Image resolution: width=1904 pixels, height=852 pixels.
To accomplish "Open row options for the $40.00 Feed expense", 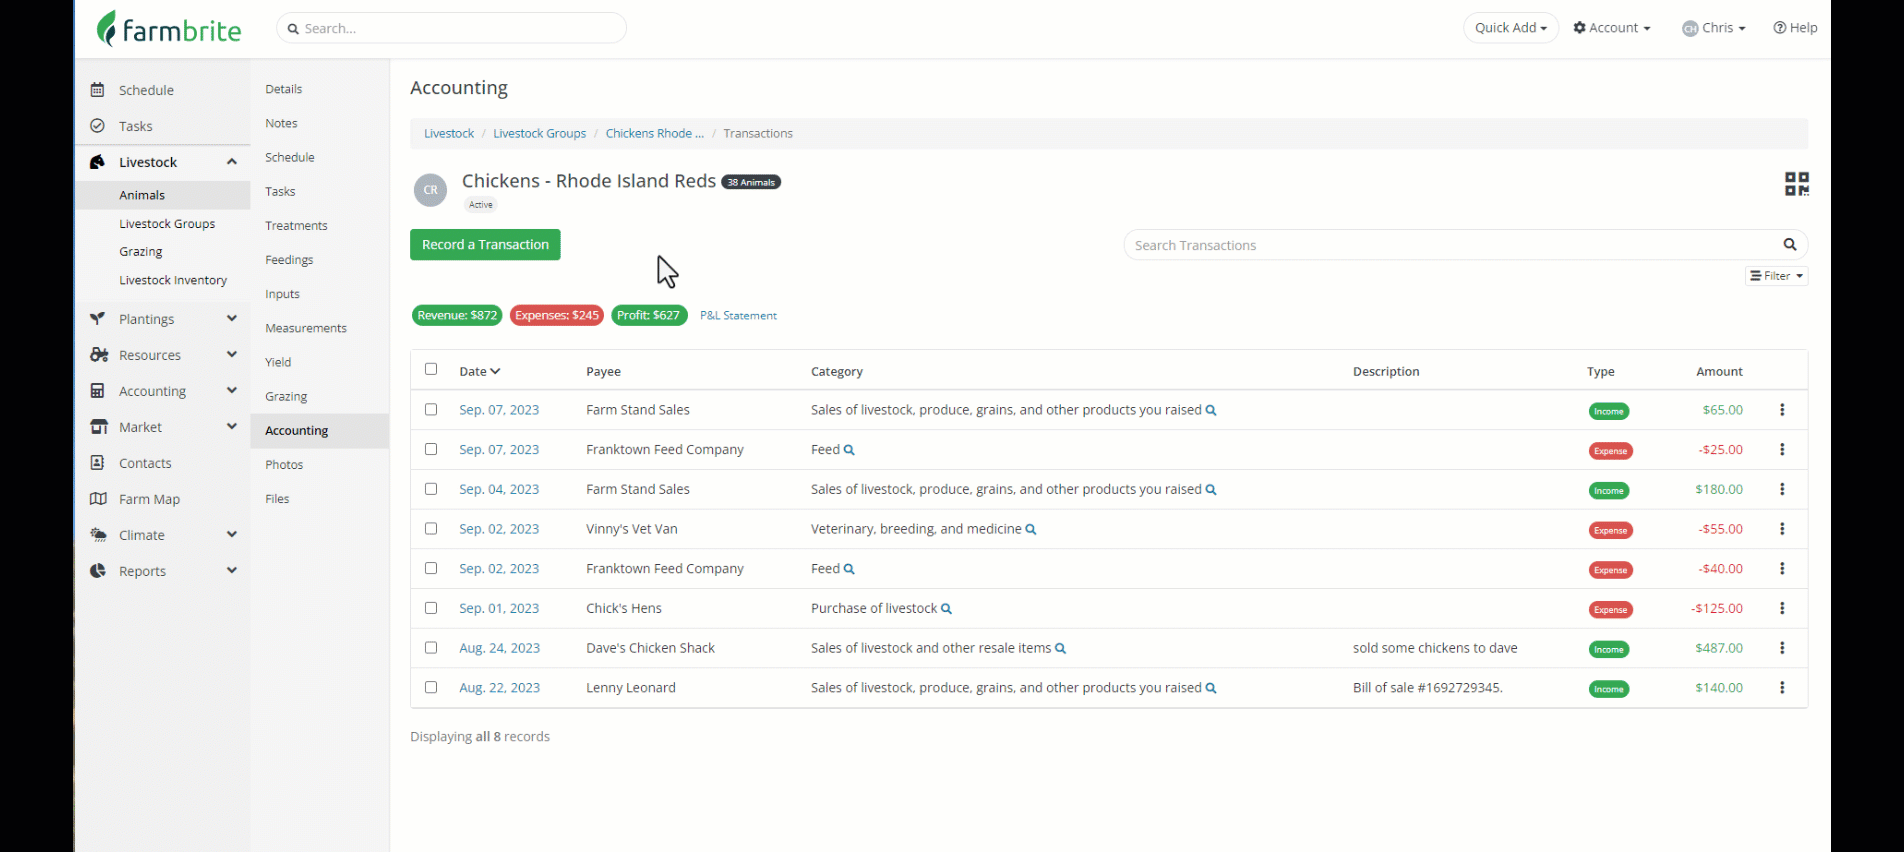I will 1782,569.
